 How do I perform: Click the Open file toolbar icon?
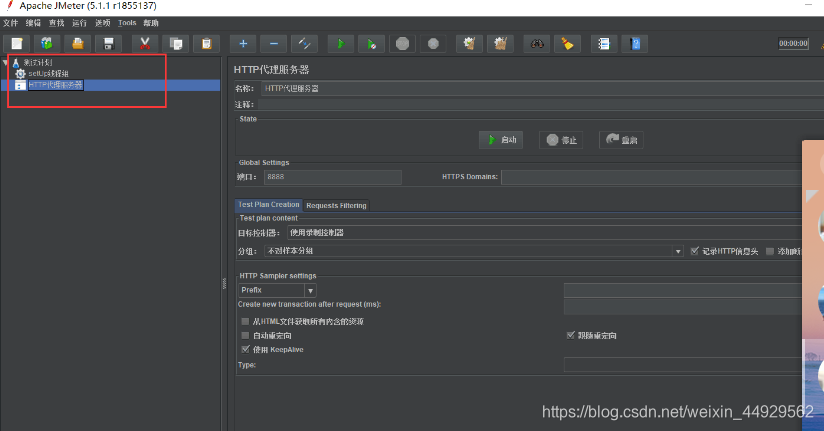78,44
